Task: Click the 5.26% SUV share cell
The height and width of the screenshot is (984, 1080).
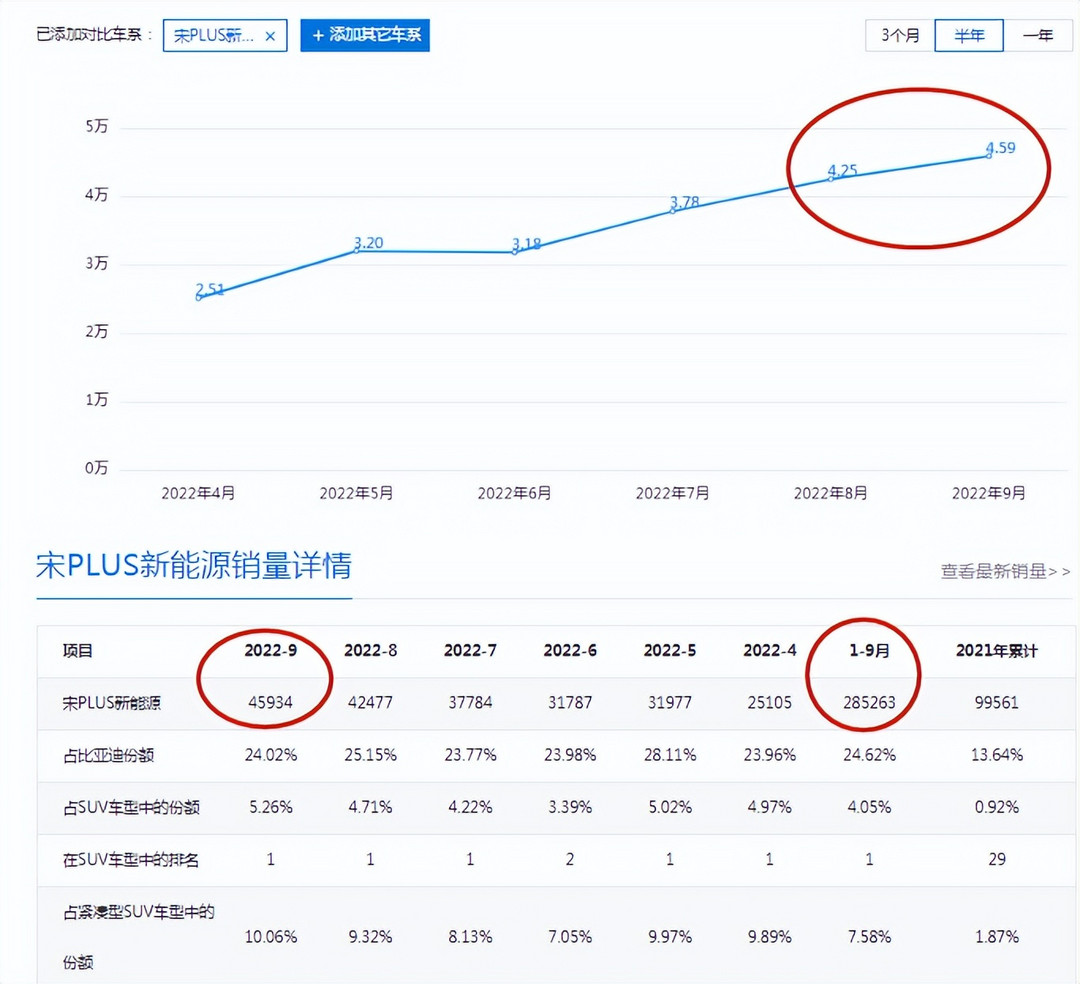Action: pyautogui.click(x=271, y=807)
